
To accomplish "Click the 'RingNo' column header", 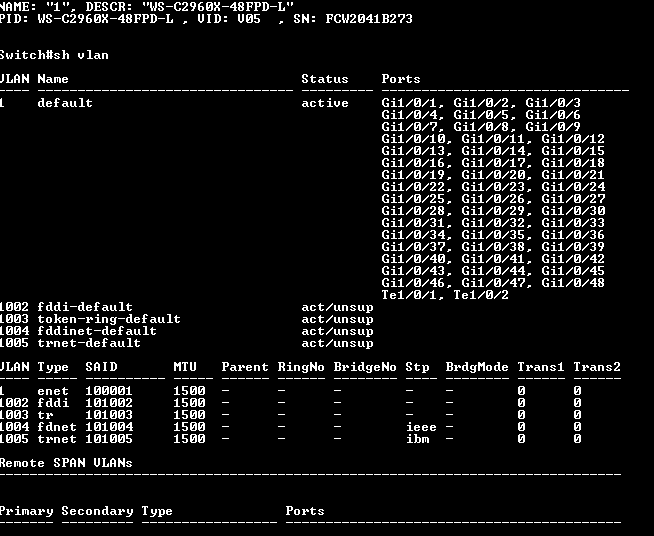I will point(301,367).
